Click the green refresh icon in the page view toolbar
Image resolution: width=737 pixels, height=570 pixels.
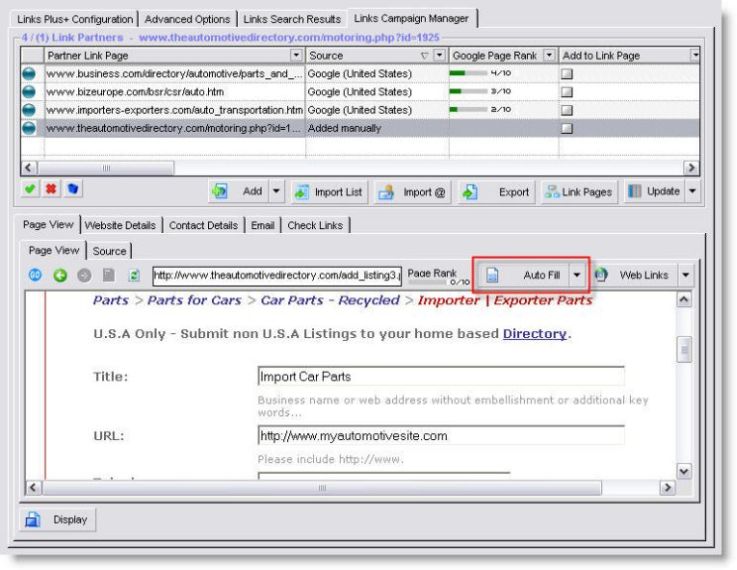pos(134,275)
